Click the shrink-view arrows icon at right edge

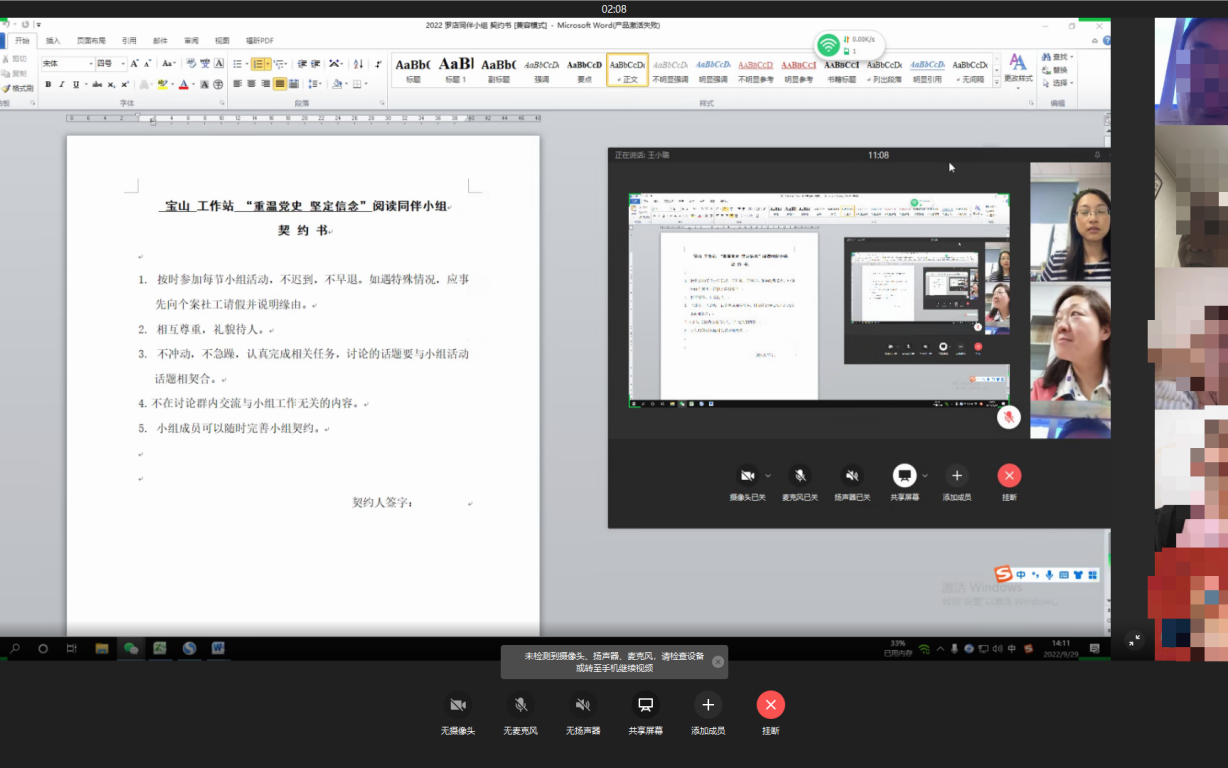(1134, 640)
